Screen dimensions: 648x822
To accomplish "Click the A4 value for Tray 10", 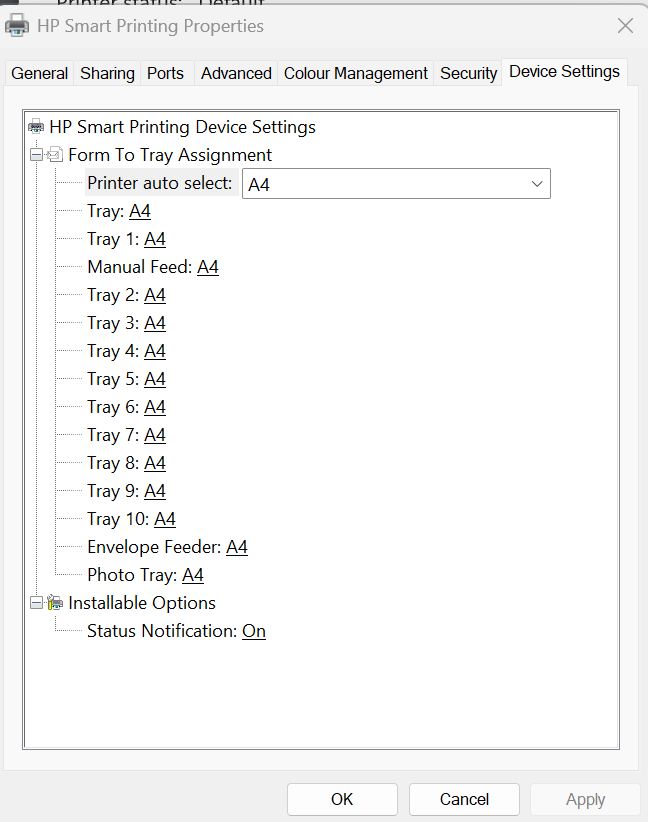I will 165,519.
